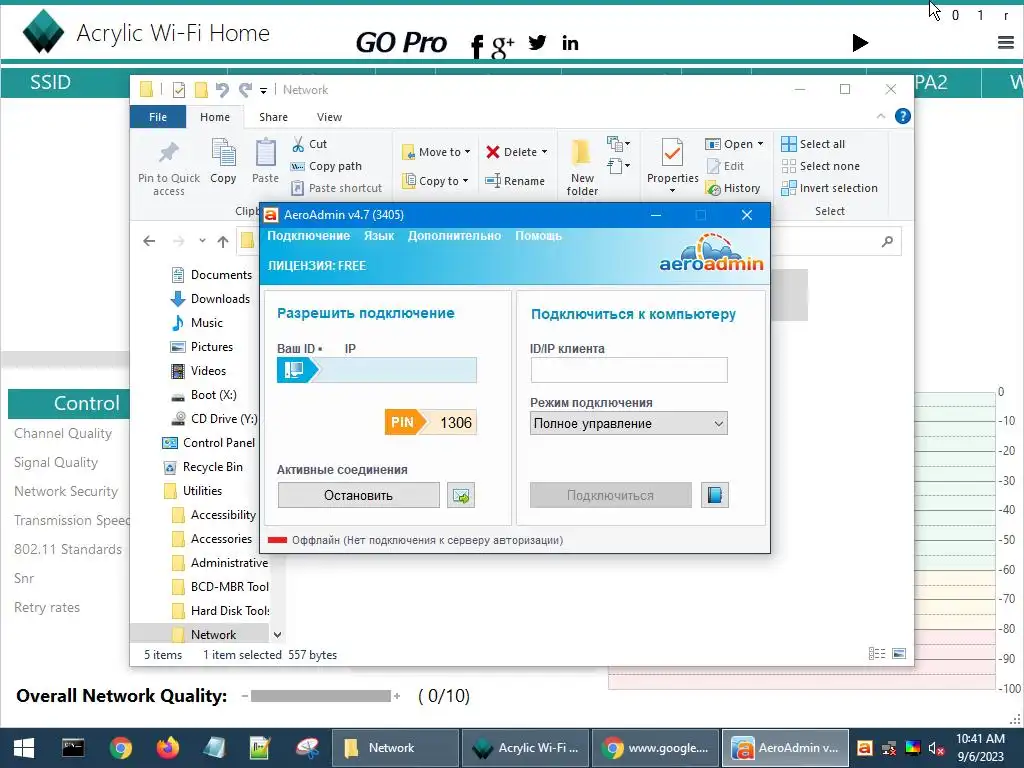Screen dimensions: 1024x768
Task: Click Select none in Explorer ribbon
Action: pyautogui.click(x=821, y=166)
